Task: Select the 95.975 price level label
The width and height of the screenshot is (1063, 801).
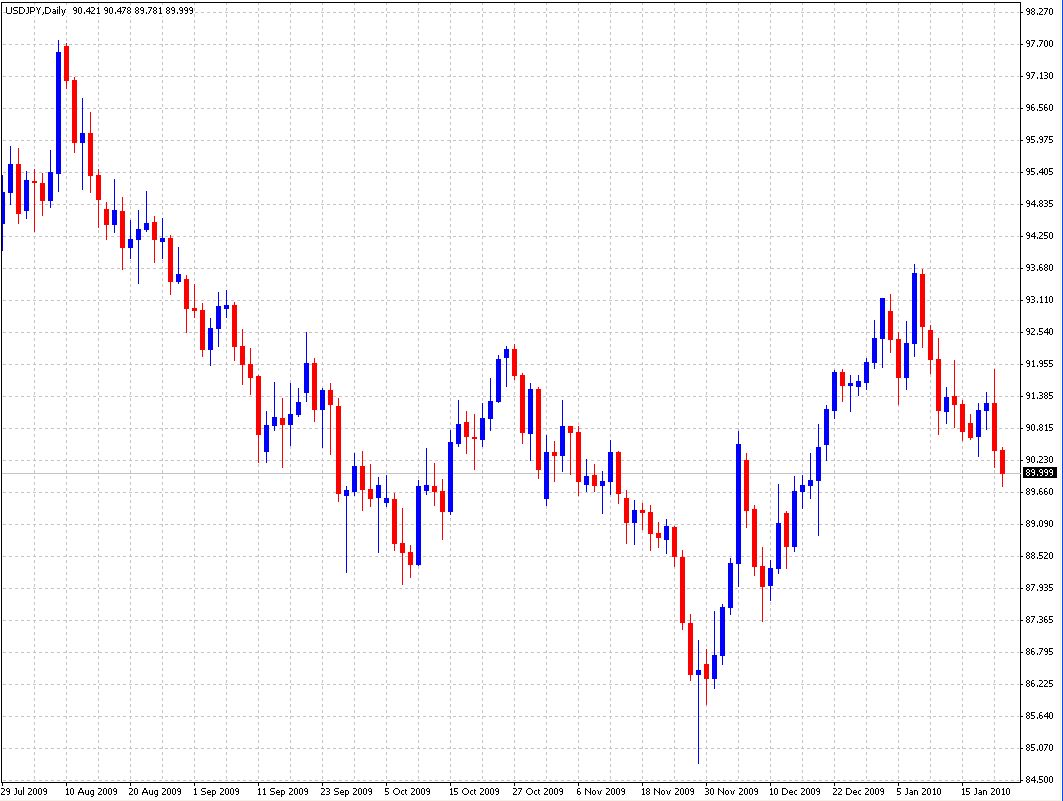Action: [1039, 140]
